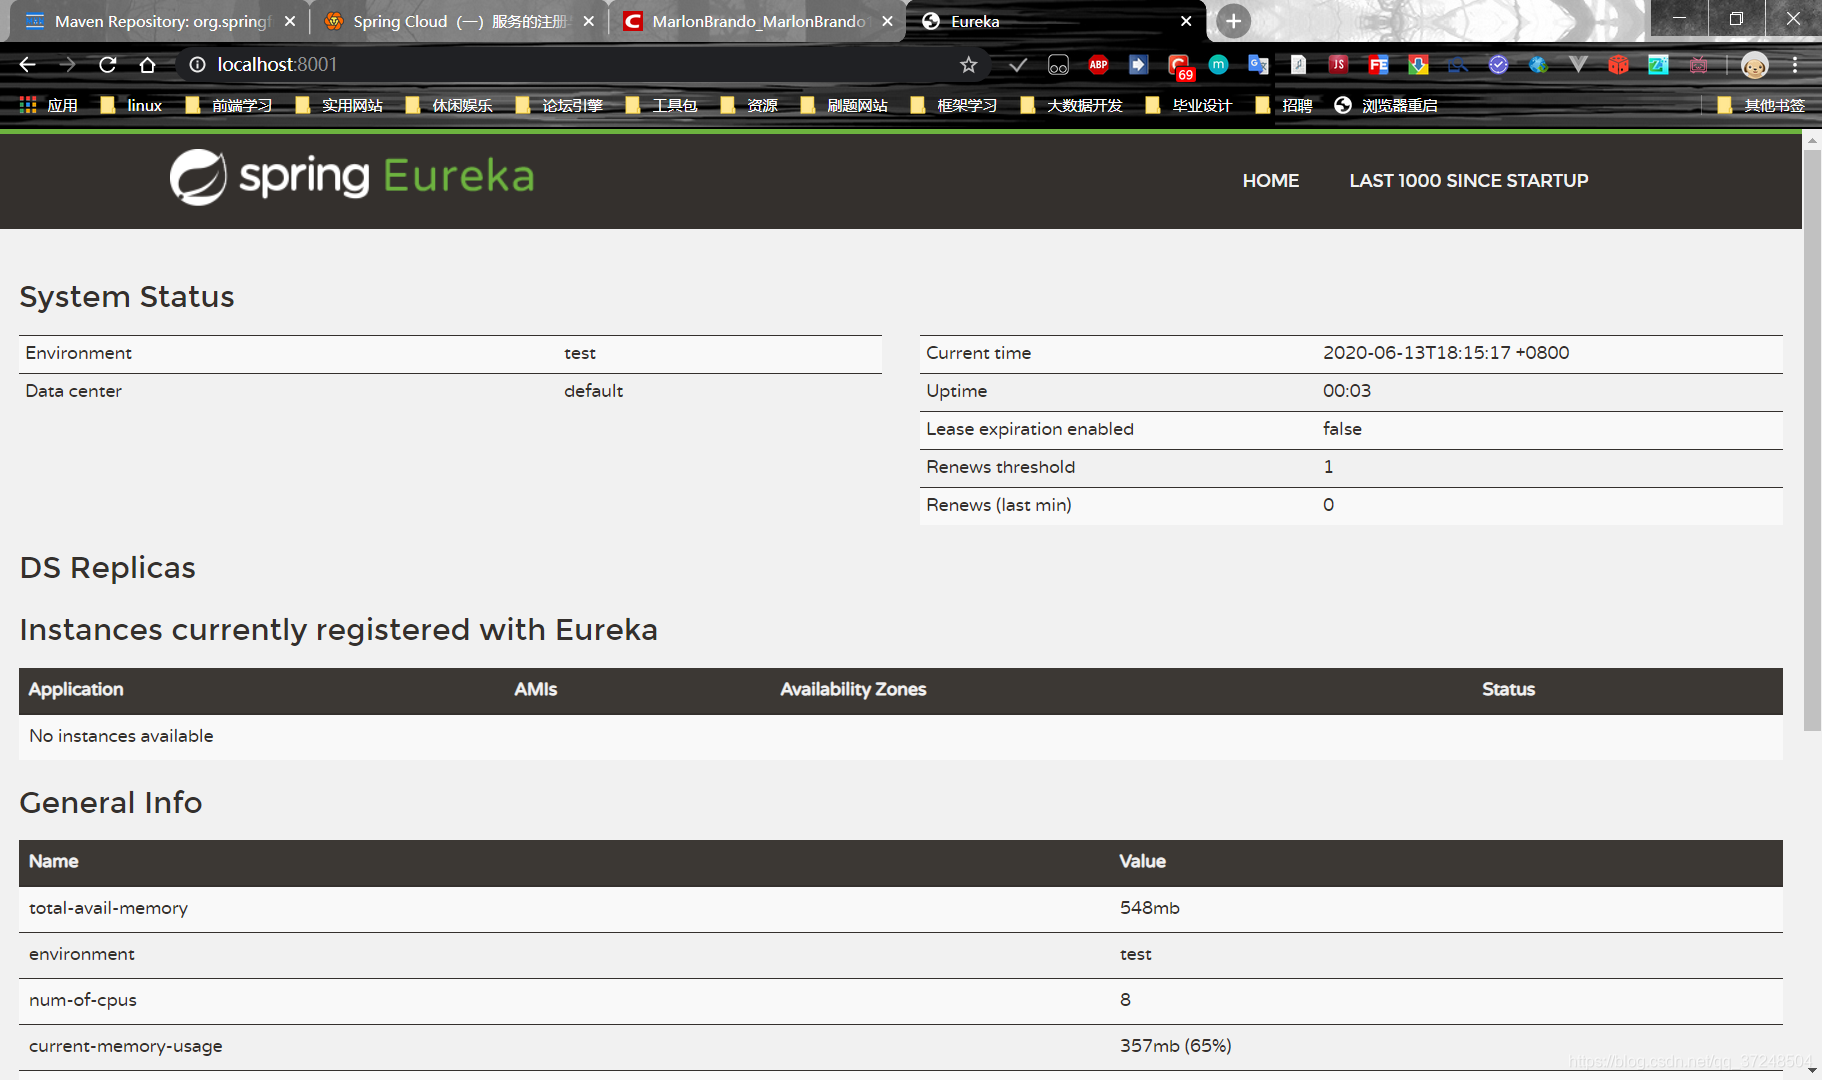Click the HOME navigation link
This screenshot has width=1822, height=1080.
click(1271, 181)
